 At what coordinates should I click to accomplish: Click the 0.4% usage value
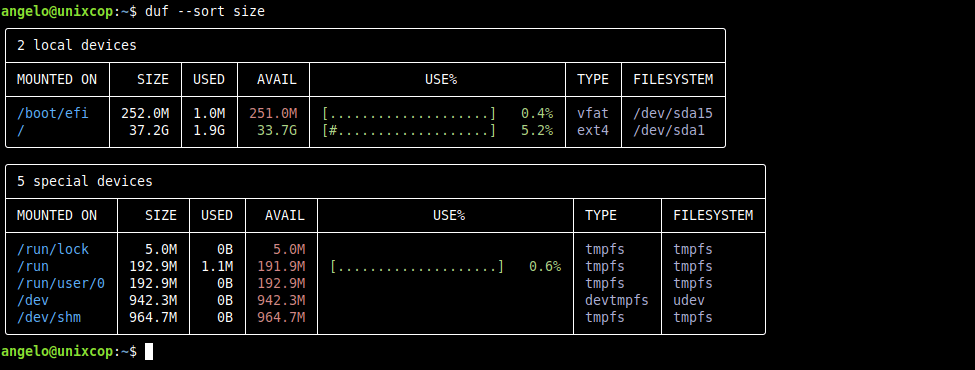point(537,114)
